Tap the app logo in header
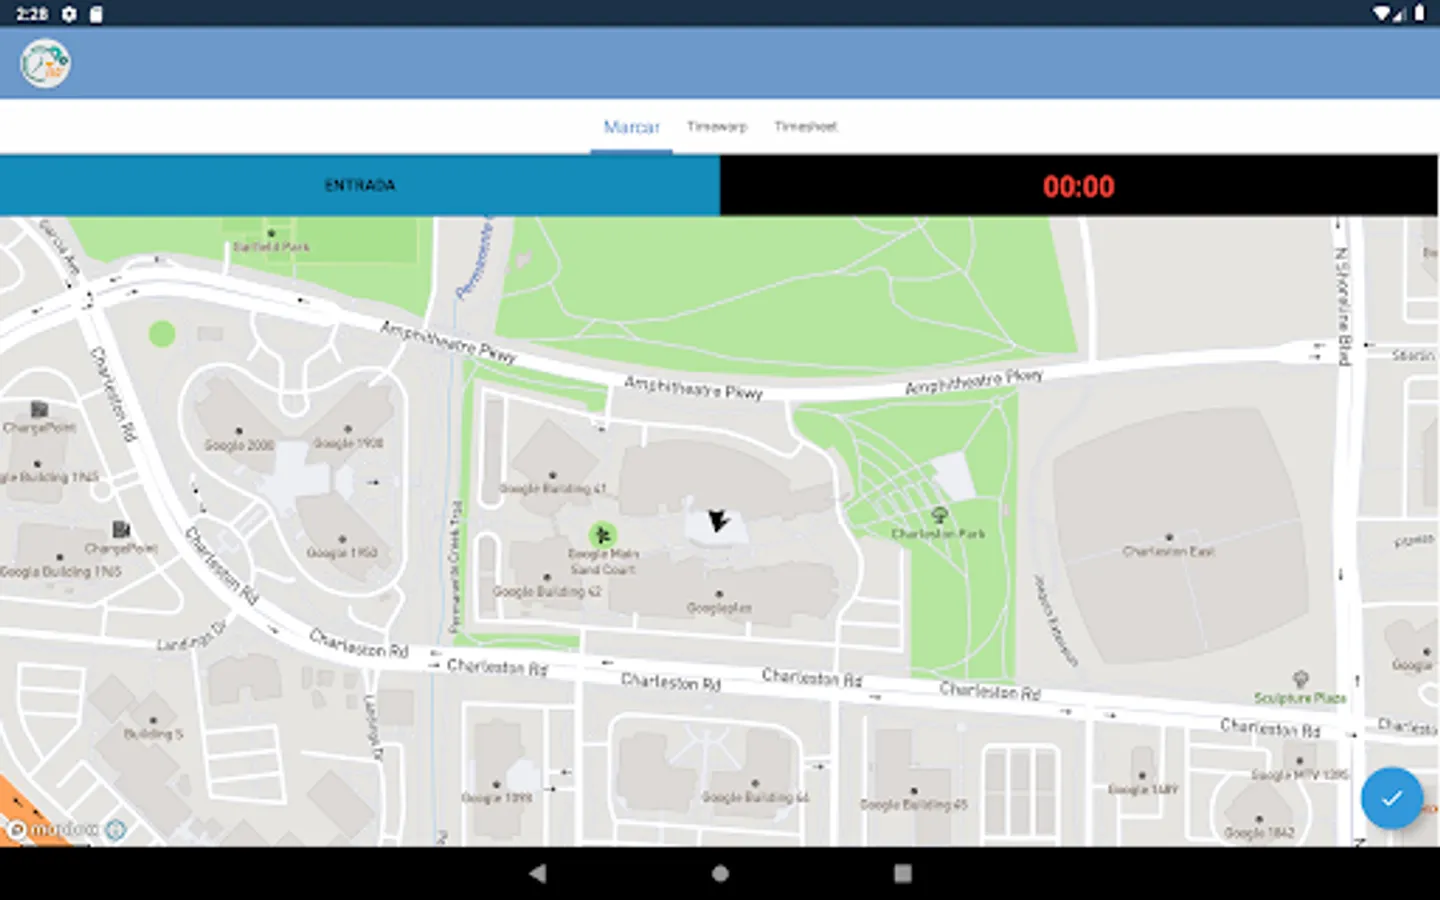 45,64
